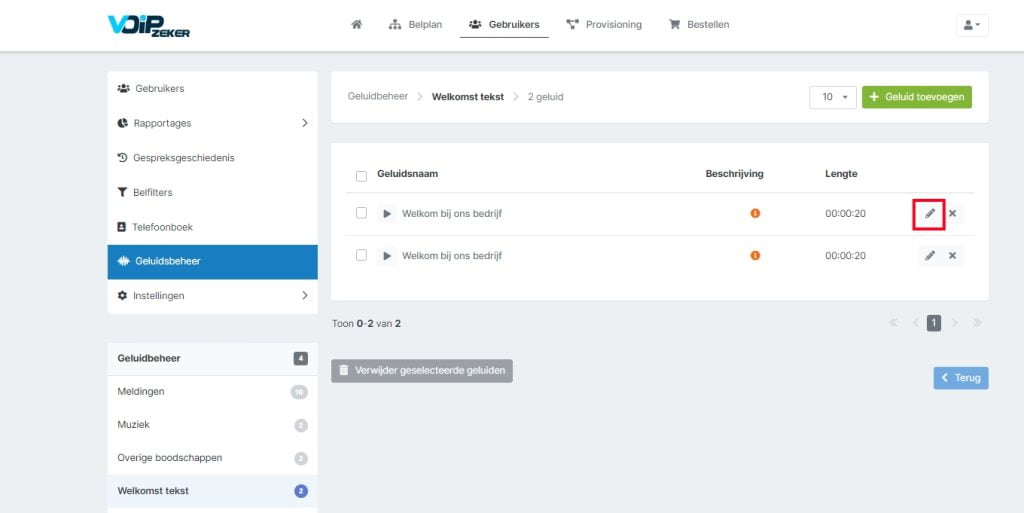Open Belfilters in the sidebar
1024x513 pixels.
(212, 192)
